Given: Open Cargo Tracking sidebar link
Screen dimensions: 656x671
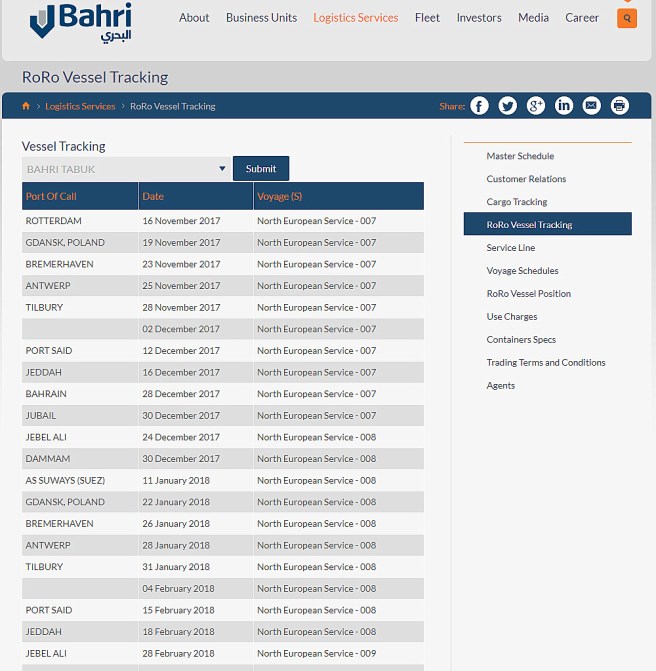Looking at the screenshot, I should pyautogui.click(x=517, y=202).
